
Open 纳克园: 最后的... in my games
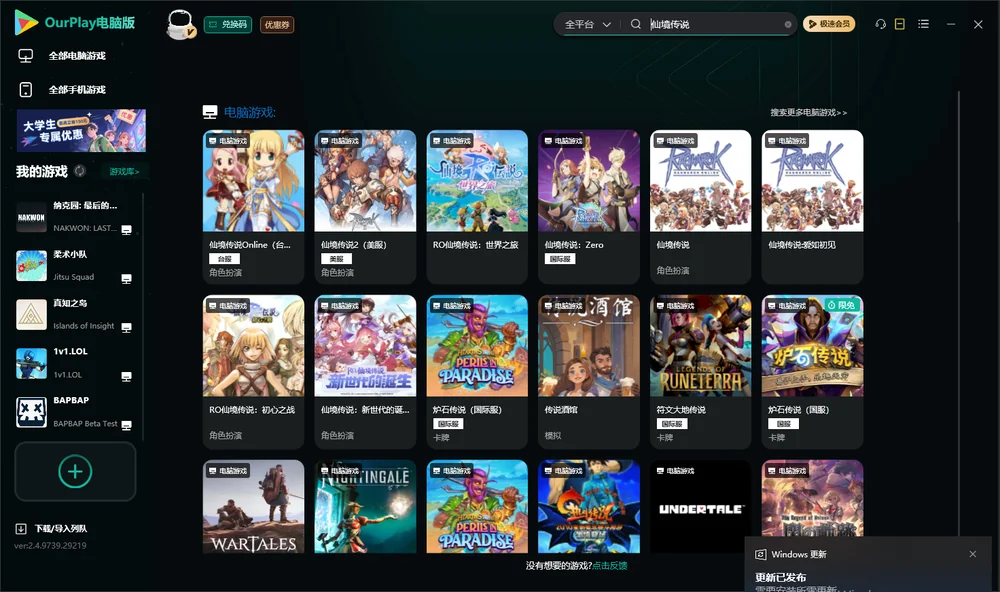pyautogui.click(x=75, y=217)
